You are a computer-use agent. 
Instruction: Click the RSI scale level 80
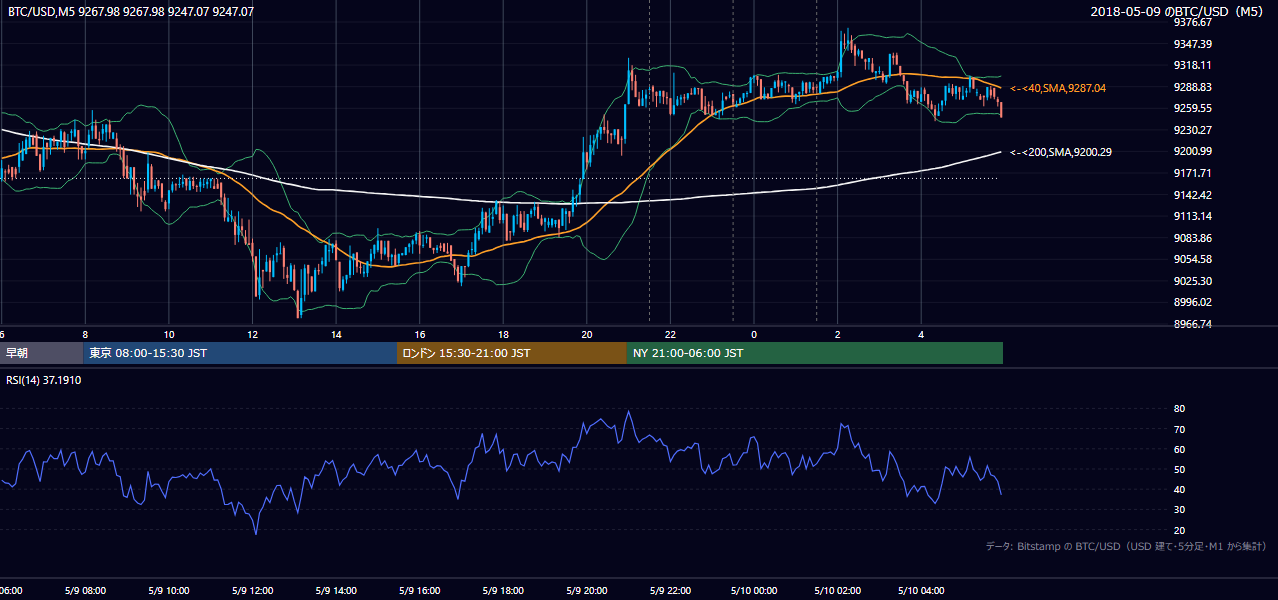[x=1179, y=409]
